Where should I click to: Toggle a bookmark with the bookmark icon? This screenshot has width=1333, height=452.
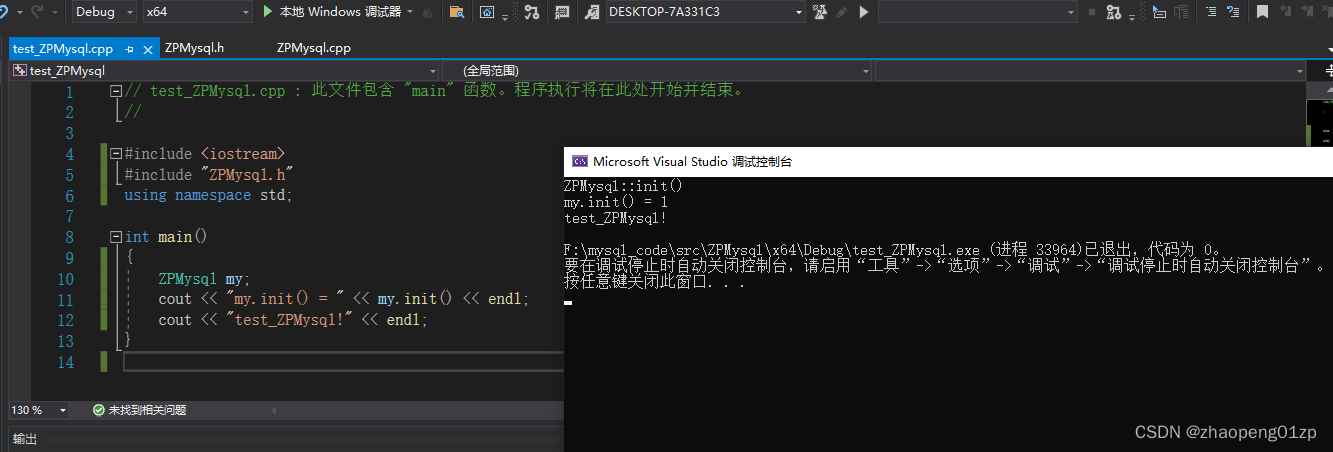pos(1263,12)
